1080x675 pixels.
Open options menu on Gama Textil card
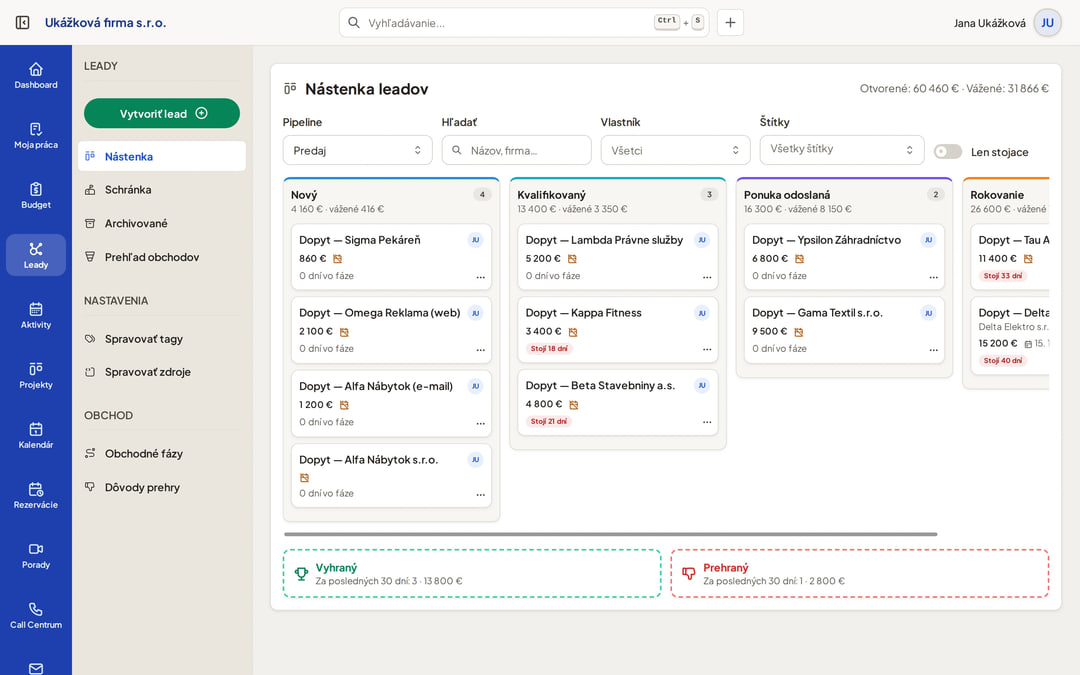[x=933, y=349]
